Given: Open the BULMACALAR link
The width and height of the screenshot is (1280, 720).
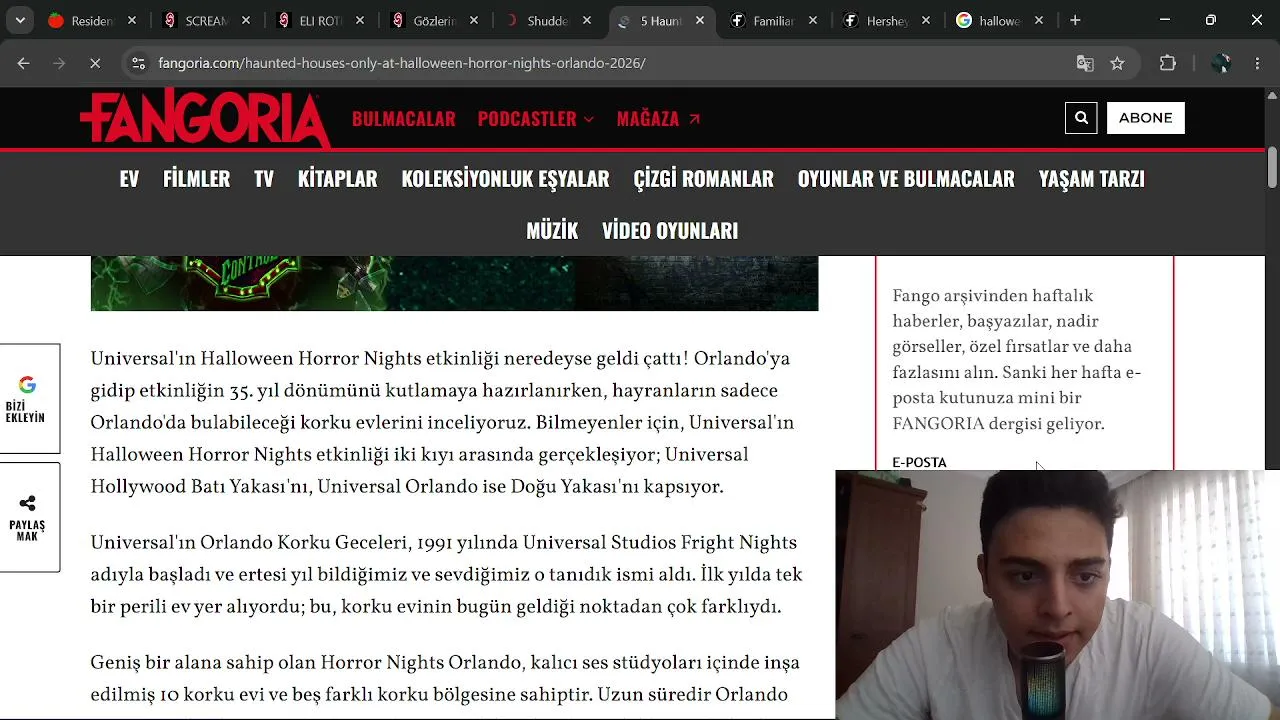Looking at the screenshot, I should click(404, 119).
